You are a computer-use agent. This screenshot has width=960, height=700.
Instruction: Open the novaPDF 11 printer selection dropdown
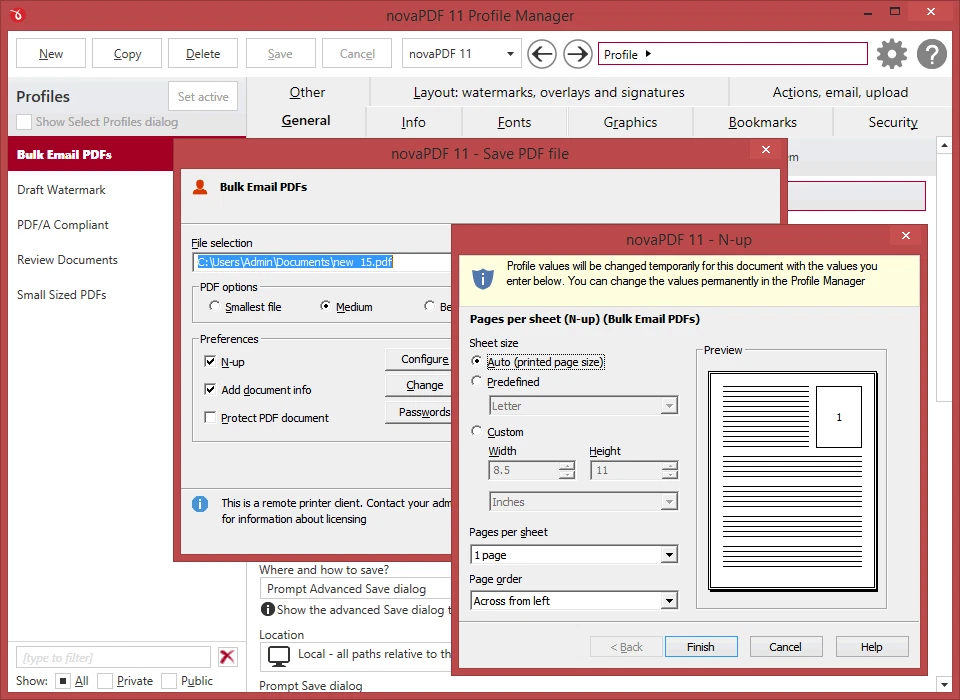509,53
